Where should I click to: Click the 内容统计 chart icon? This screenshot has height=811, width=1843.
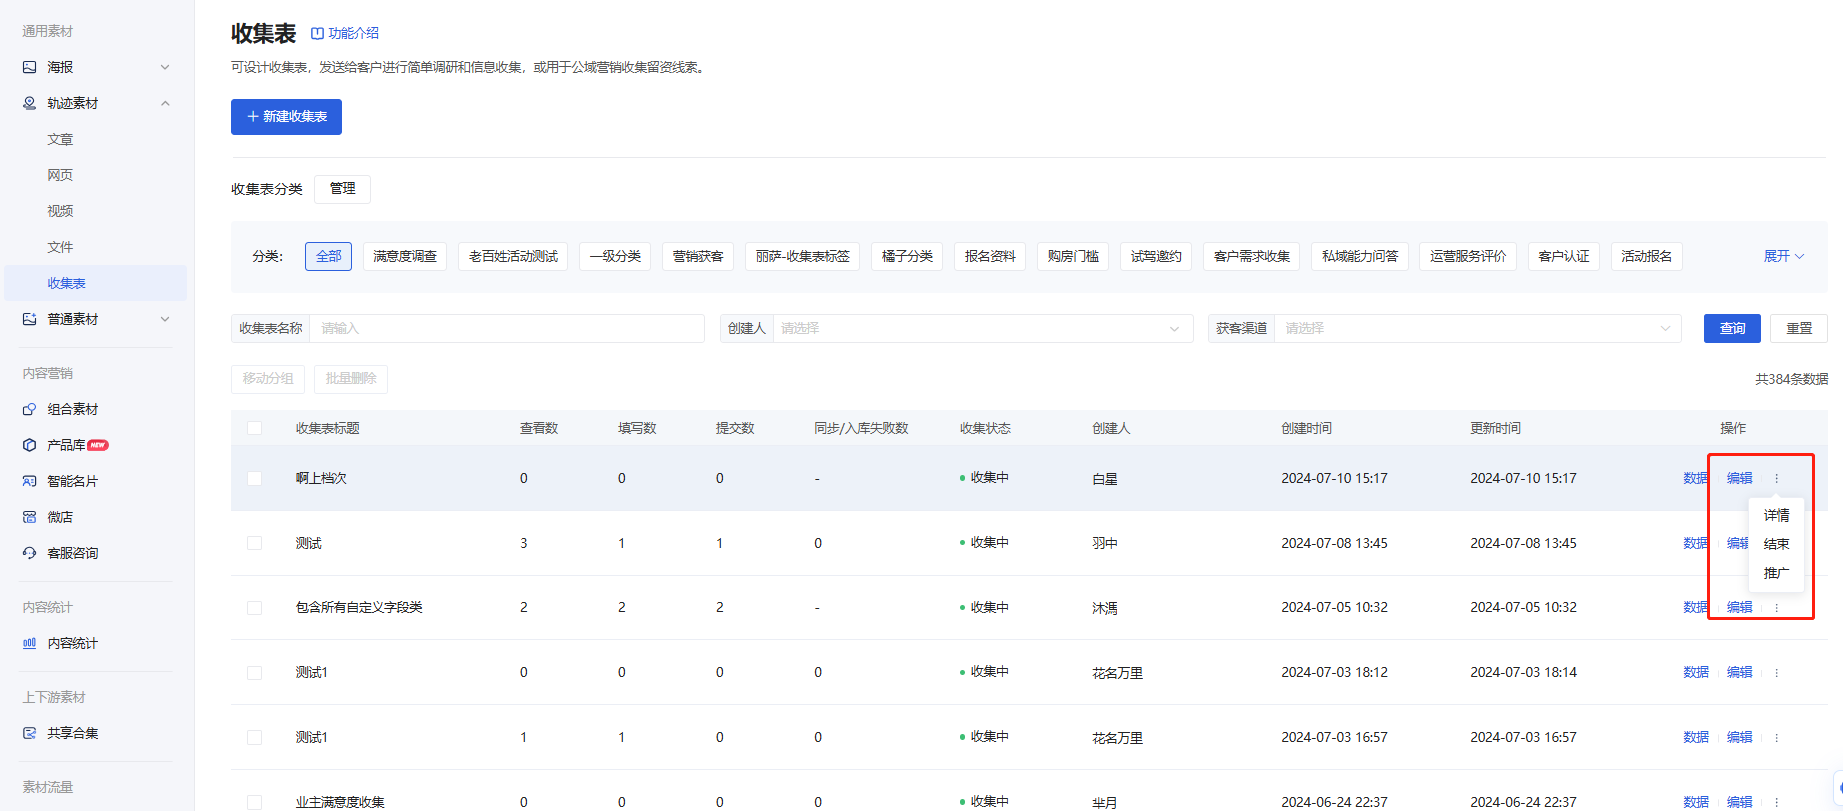(x=29, y=643)
